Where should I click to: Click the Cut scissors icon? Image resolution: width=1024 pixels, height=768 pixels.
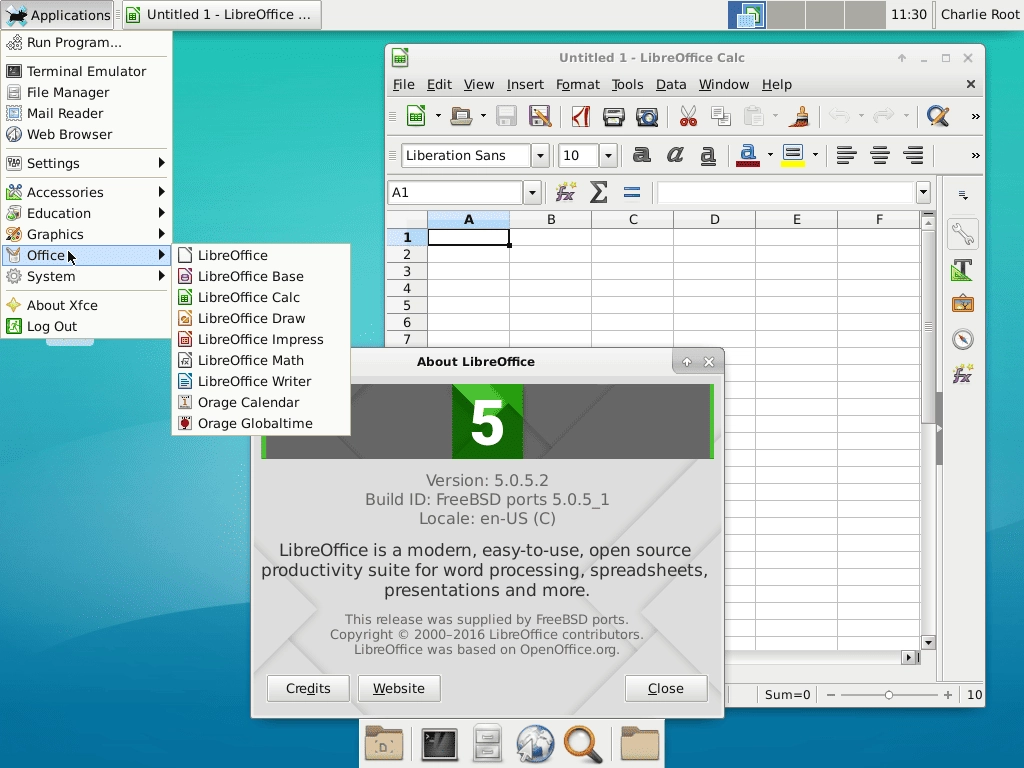(x=688, y=116)
